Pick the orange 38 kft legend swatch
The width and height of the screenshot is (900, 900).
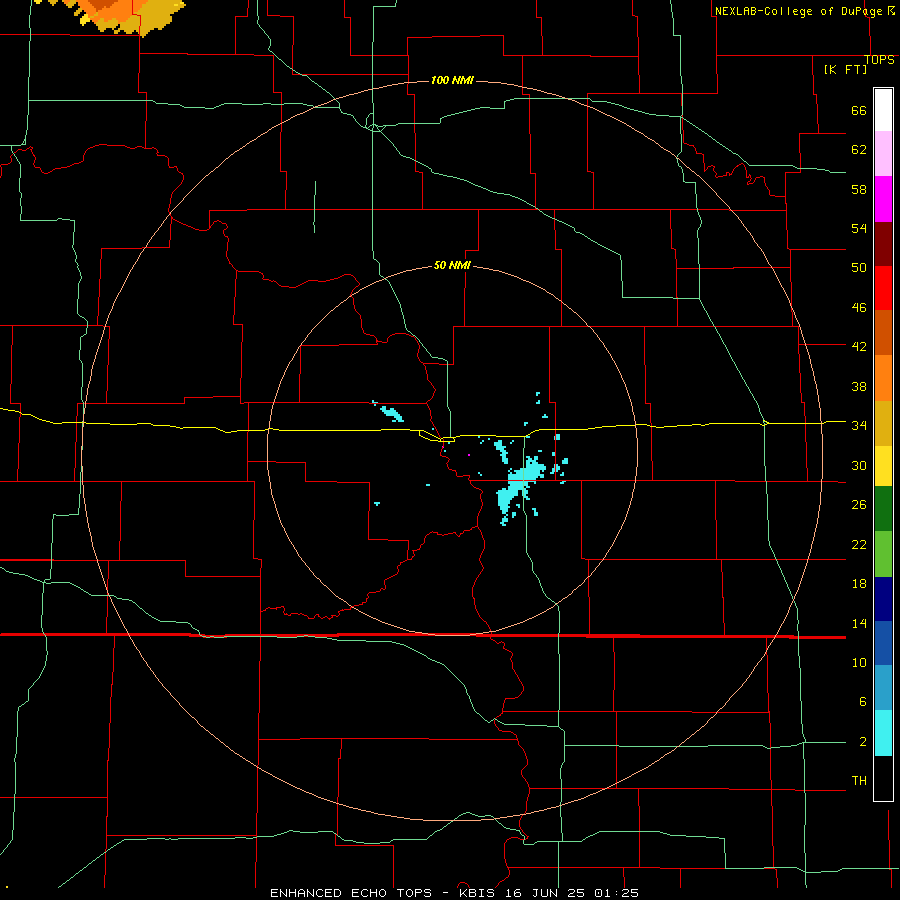point(883,378)
